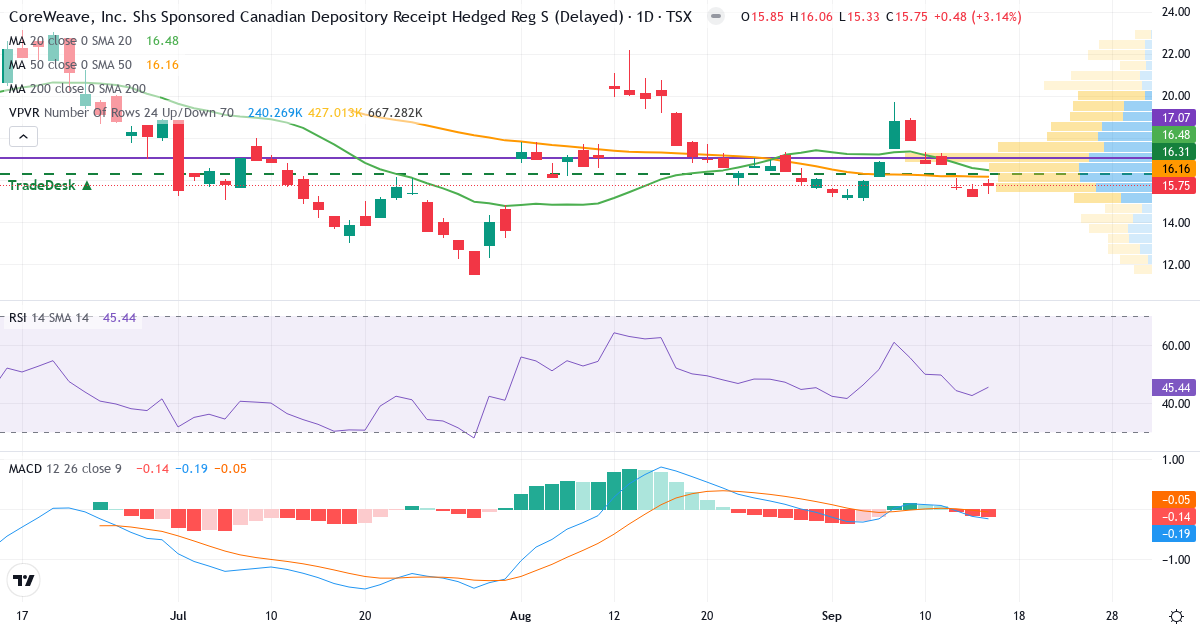1200x630 pixels.
Task: Click the High value H16.06
Action: [811, 17]
